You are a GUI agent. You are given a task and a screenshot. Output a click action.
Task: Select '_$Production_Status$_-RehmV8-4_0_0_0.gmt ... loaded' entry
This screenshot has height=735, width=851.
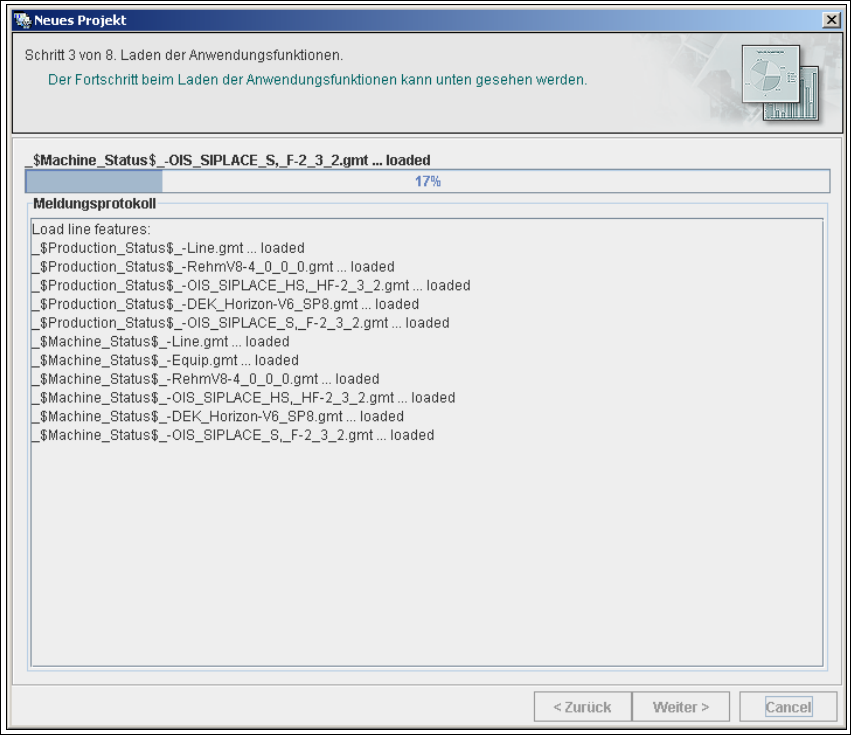pyautogui.click(x=213, y=267)
